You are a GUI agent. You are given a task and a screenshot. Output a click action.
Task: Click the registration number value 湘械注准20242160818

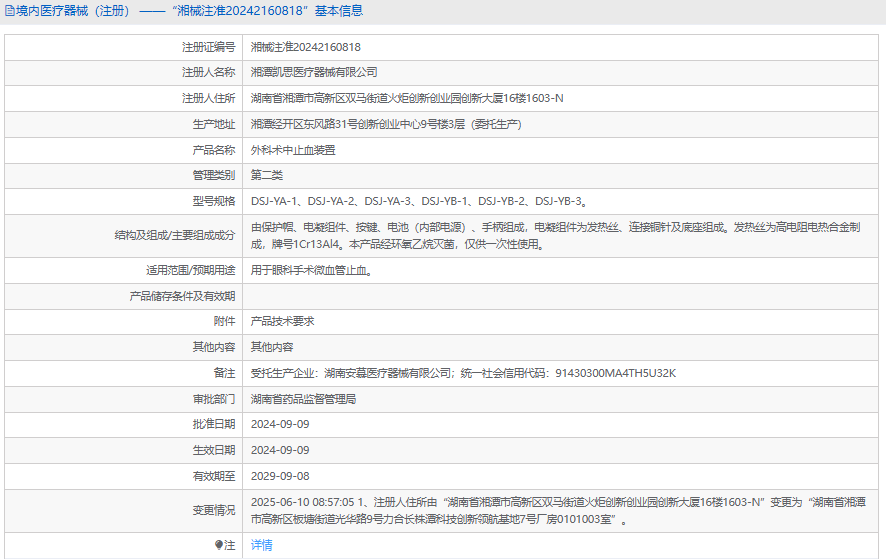point(306,47)
